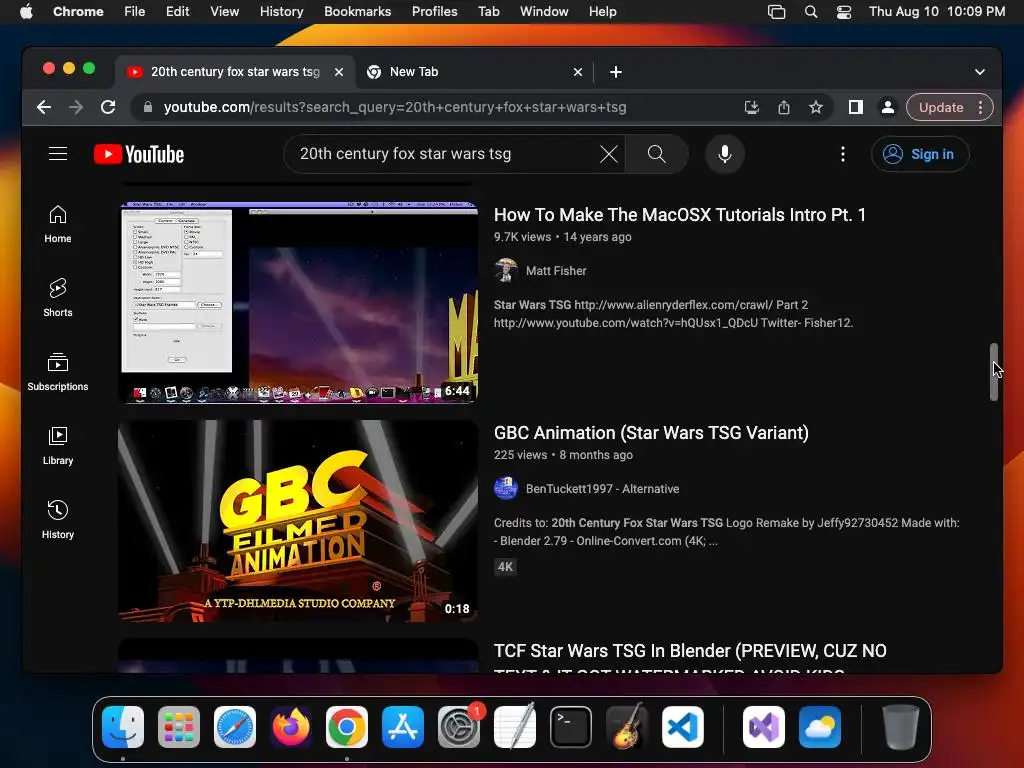1024x768 pixels.
Task: Open YouTube settings three-dot menu
Action: [x=842, y=154]
